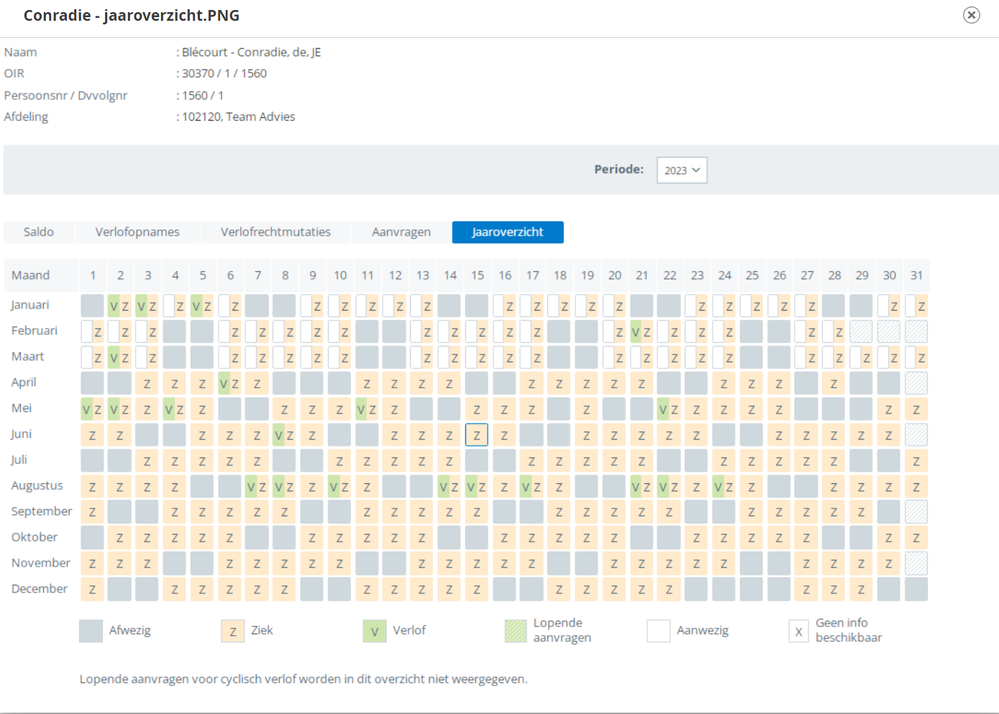
Task: Click the grey Januari 1 absent cell
Action: pyautogui.click(x=92, y=306)
